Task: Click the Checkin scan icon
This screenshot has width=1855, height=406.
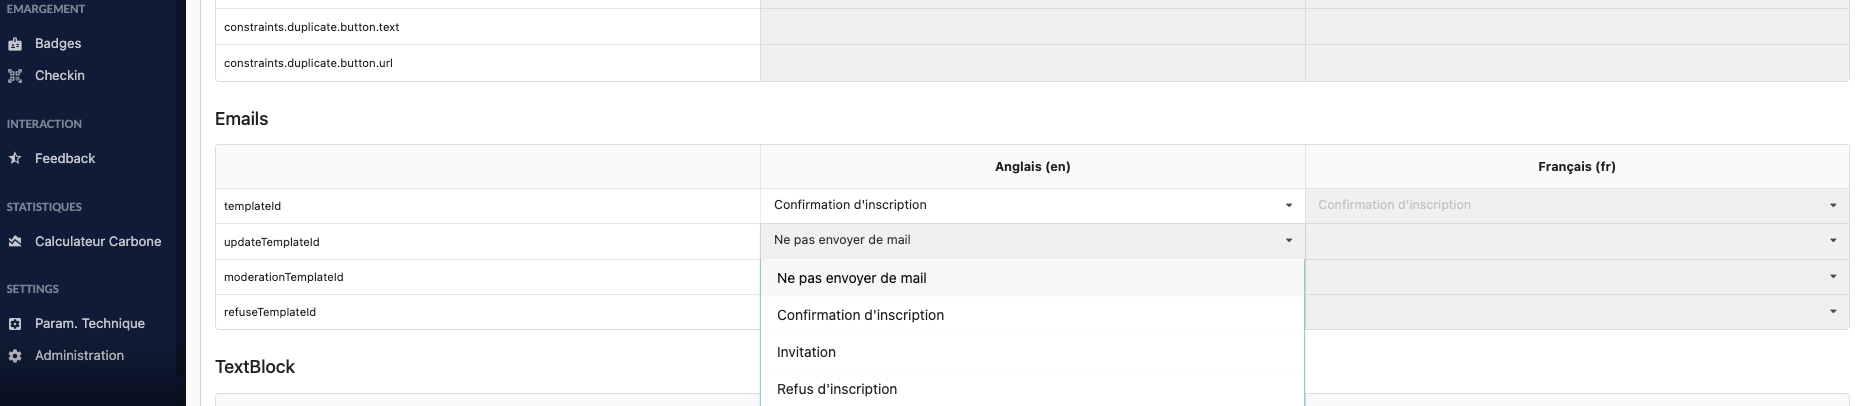Action: (x=15, y=76)
